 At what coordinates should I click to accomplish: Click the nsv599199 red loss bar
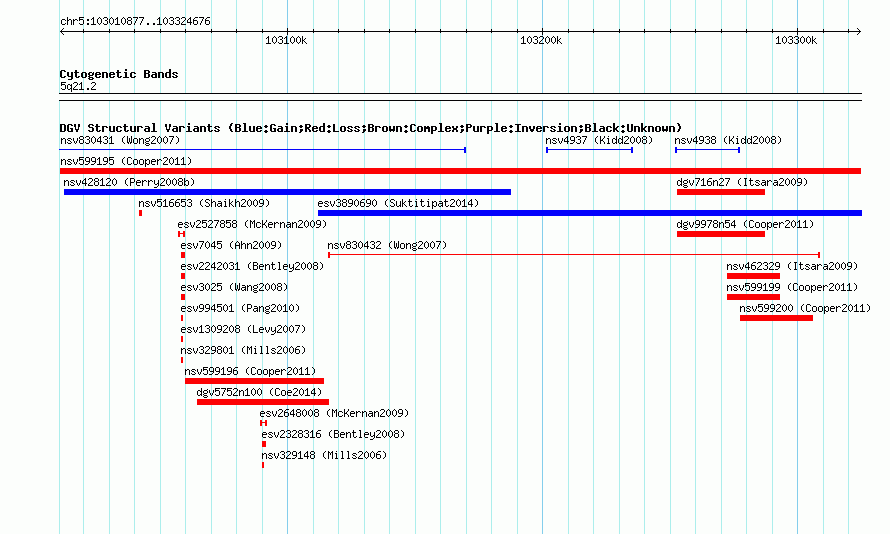[753, 297]
